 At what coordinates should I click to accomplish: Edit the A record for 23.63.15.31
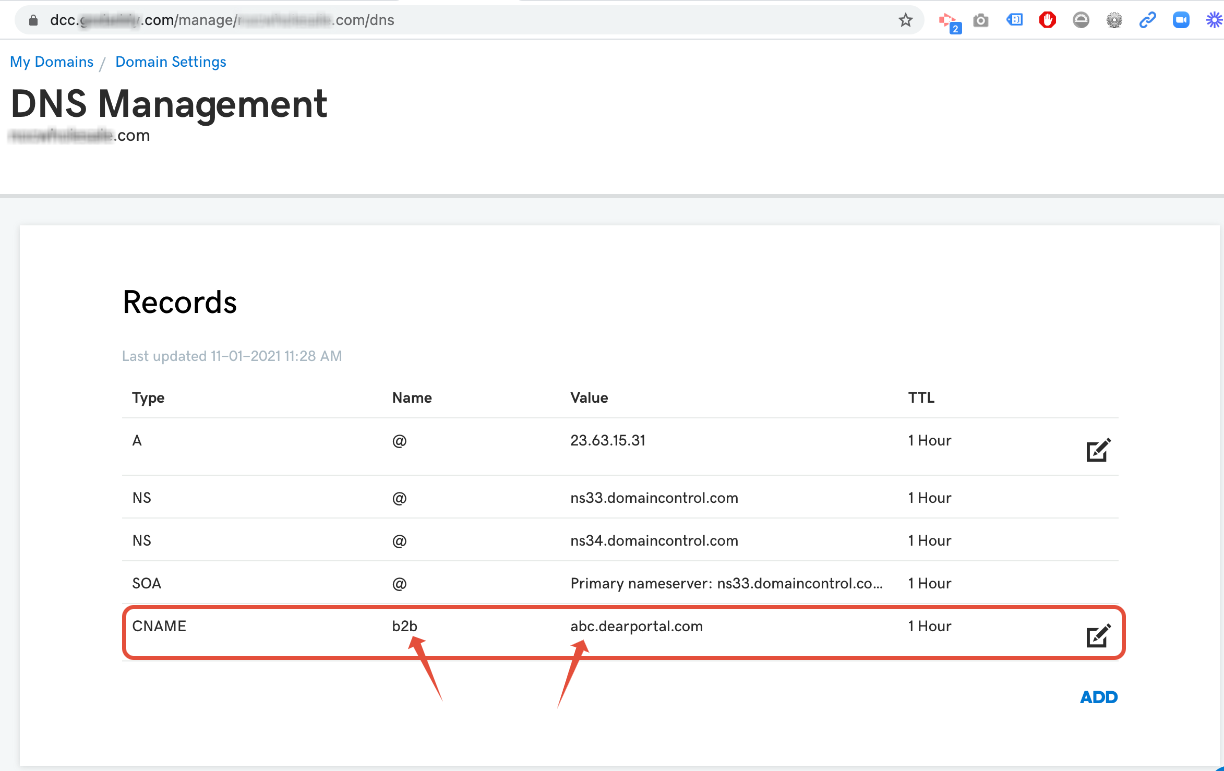coord(1098,451)
